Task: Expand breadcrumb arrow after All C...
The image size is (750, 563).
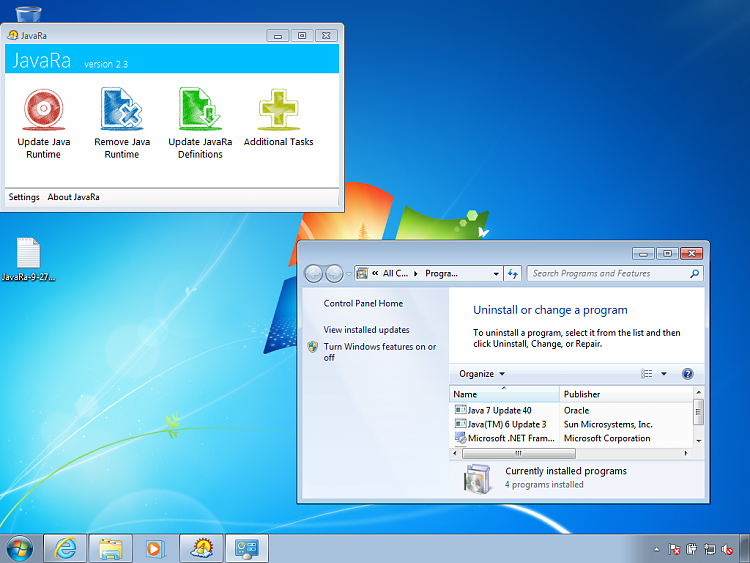Action: [x=416, y=274]
